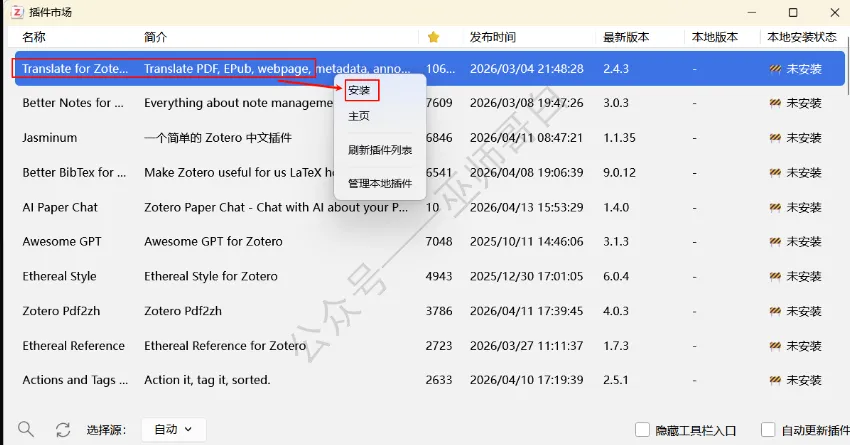Choose 刷新插件列表 in the context menu

(x=380, y=150)
